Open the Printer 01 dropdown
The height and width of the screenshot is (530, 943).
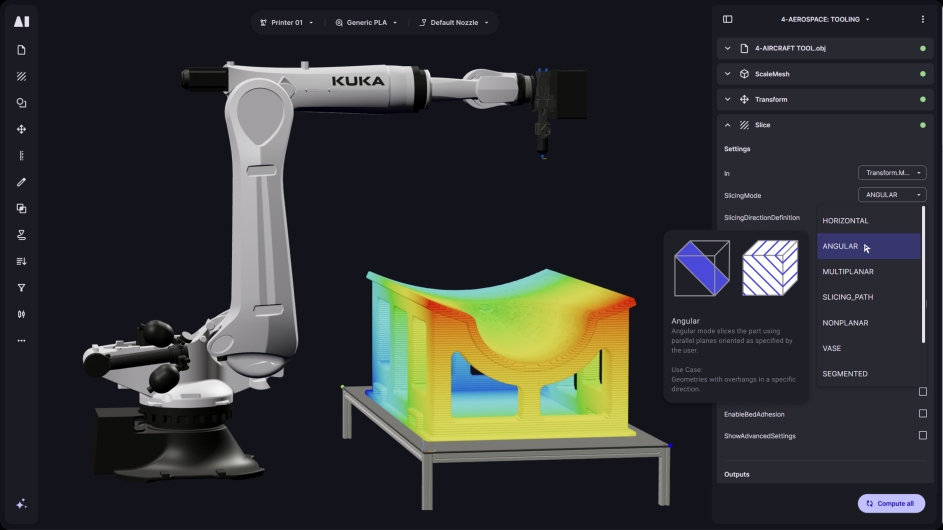(x=286, y=22)
